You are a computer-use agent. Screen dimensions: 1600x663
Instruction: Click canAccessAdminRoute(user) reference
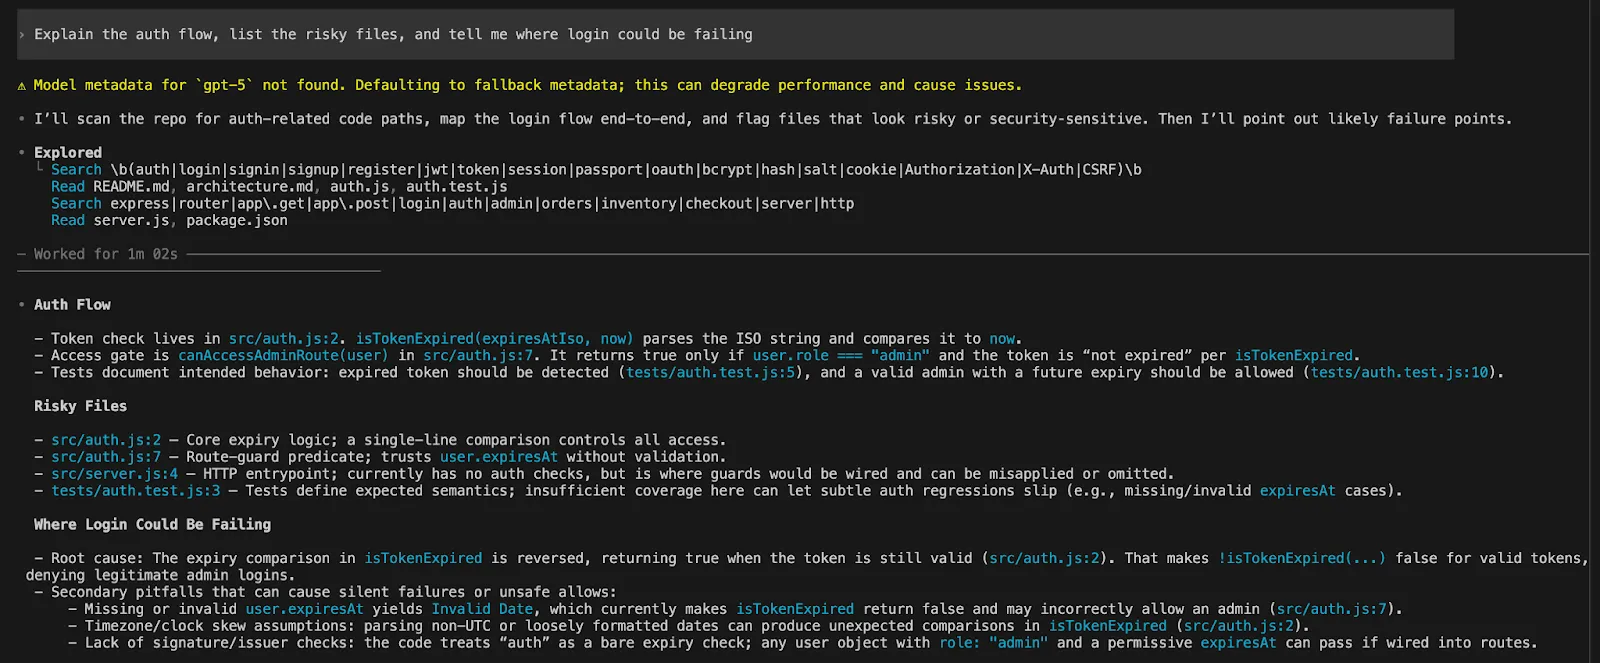tap(283, 356)
